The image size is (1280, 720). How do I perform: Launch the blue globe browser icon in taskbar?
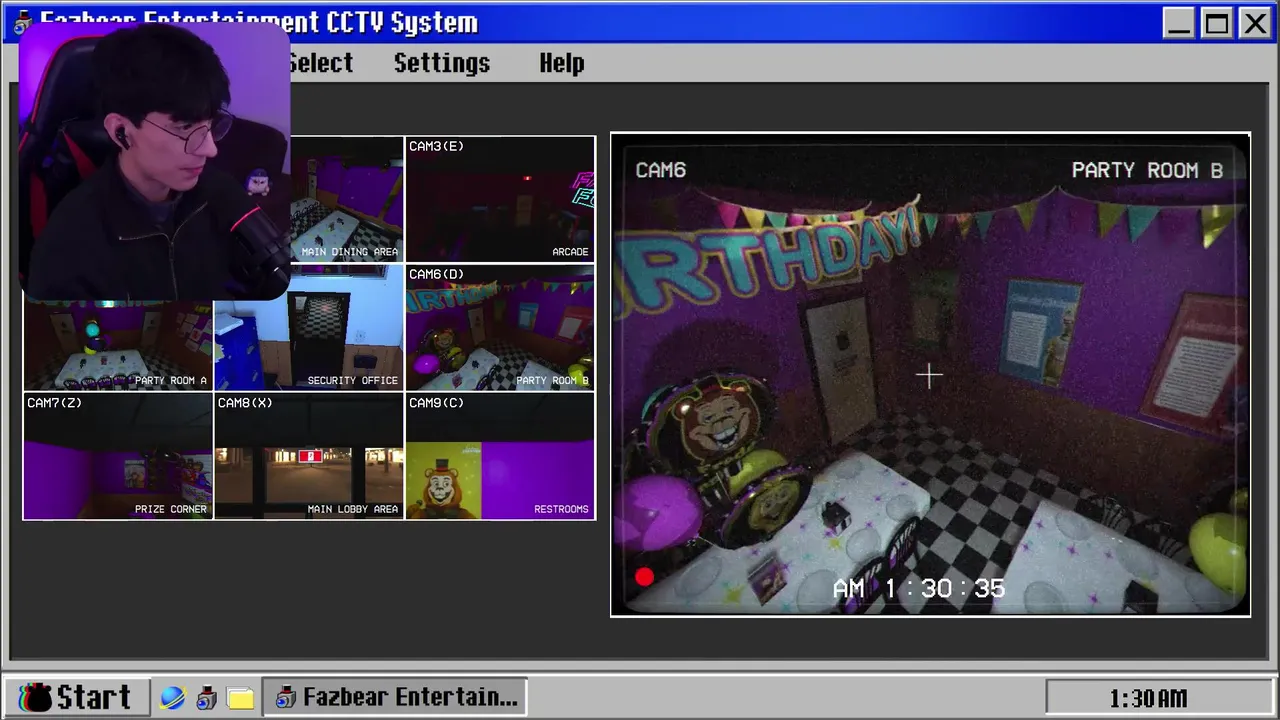(173, 697)
